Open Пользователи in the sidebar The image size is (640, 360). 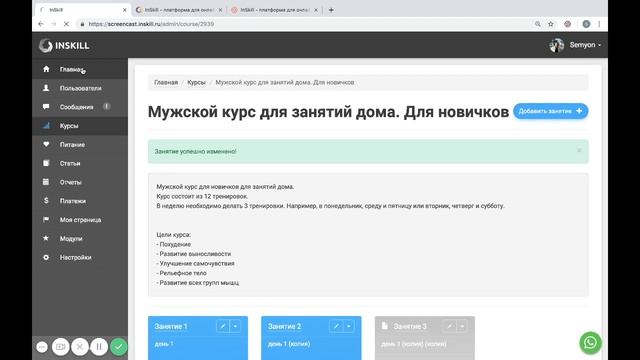pos(80,88)
